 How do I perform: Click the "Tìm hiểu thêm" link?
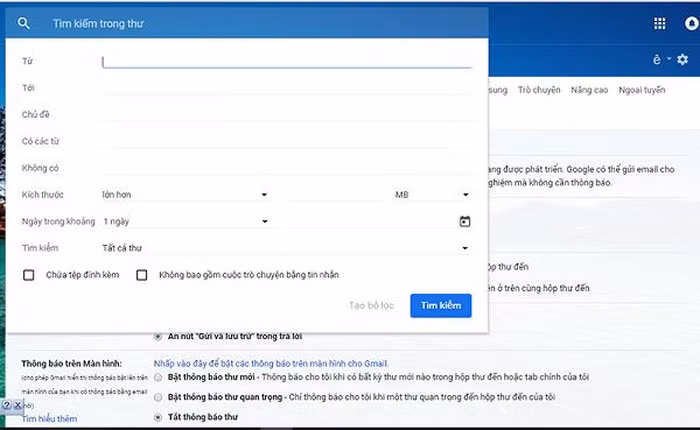[49, 419]
